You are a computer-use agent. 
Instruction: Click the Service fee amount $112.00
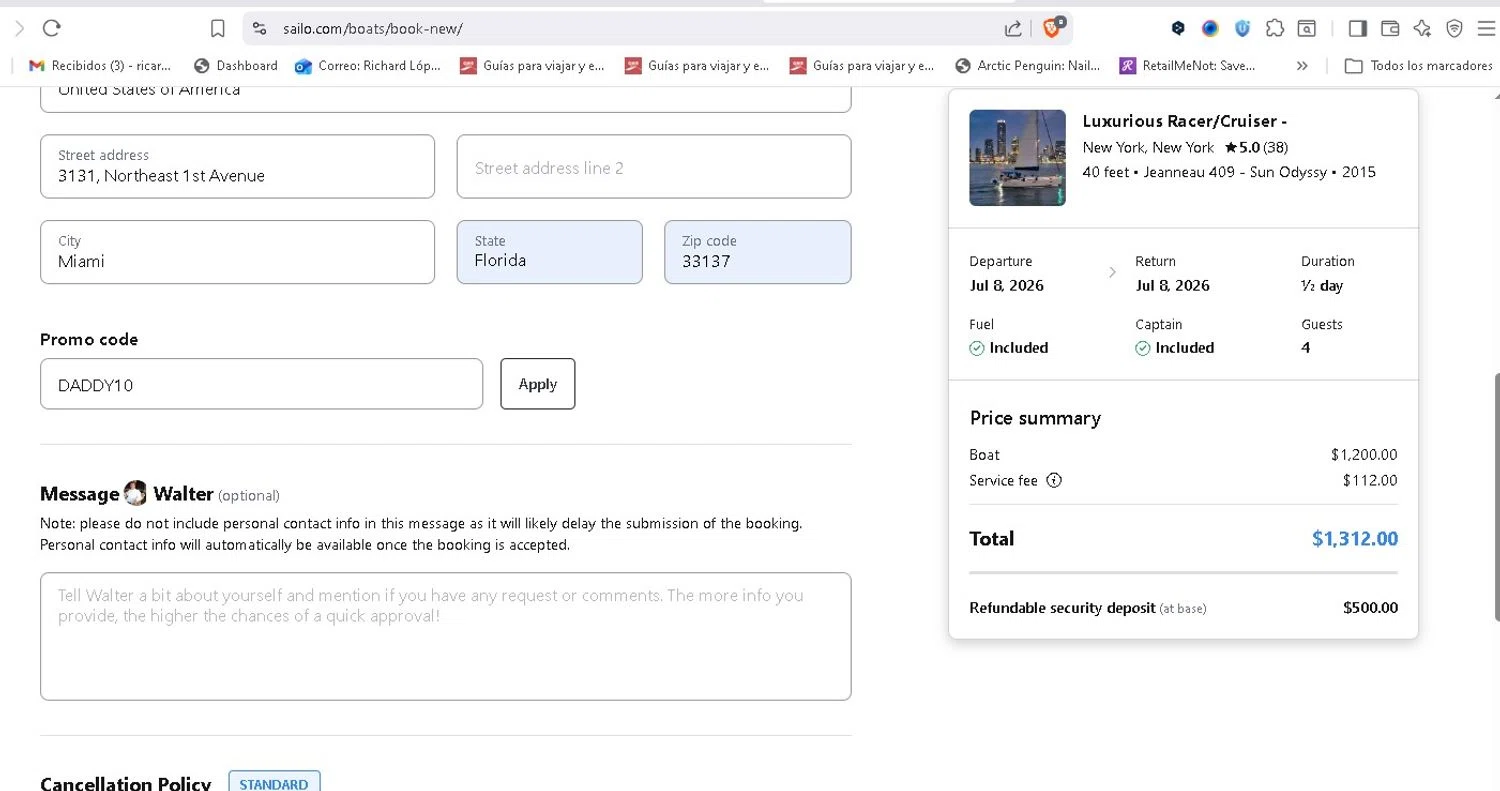[x=1370, y=481]
